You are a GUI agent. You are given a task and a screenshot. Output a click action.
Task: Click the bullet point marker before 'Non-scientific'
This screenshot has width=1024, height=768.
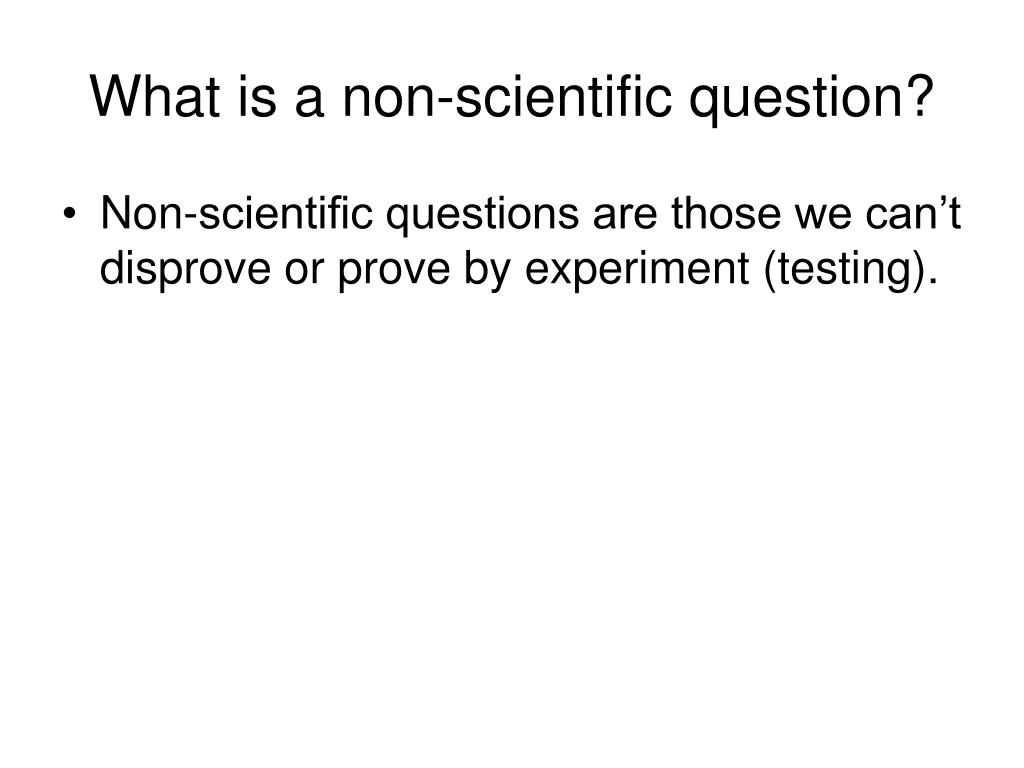click(x=70, y=215)
